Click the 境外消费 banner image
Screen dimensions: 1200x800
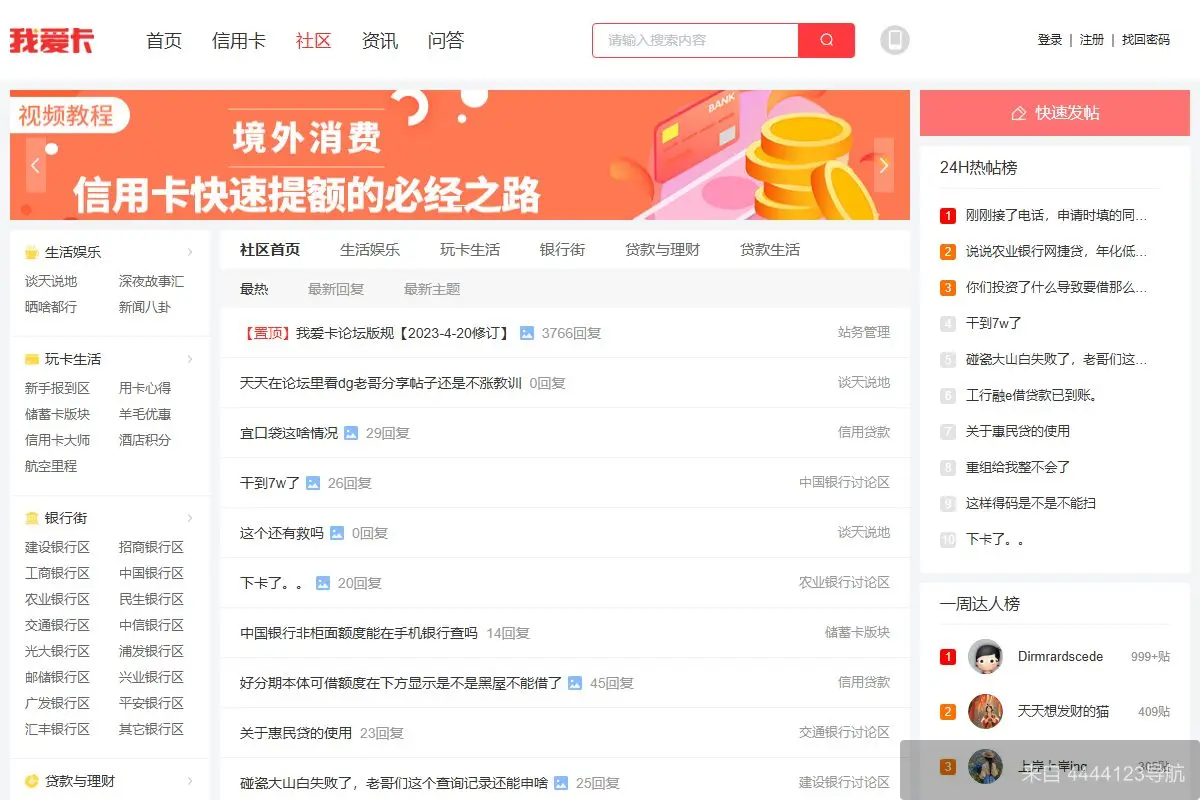[x=460, y=155]
